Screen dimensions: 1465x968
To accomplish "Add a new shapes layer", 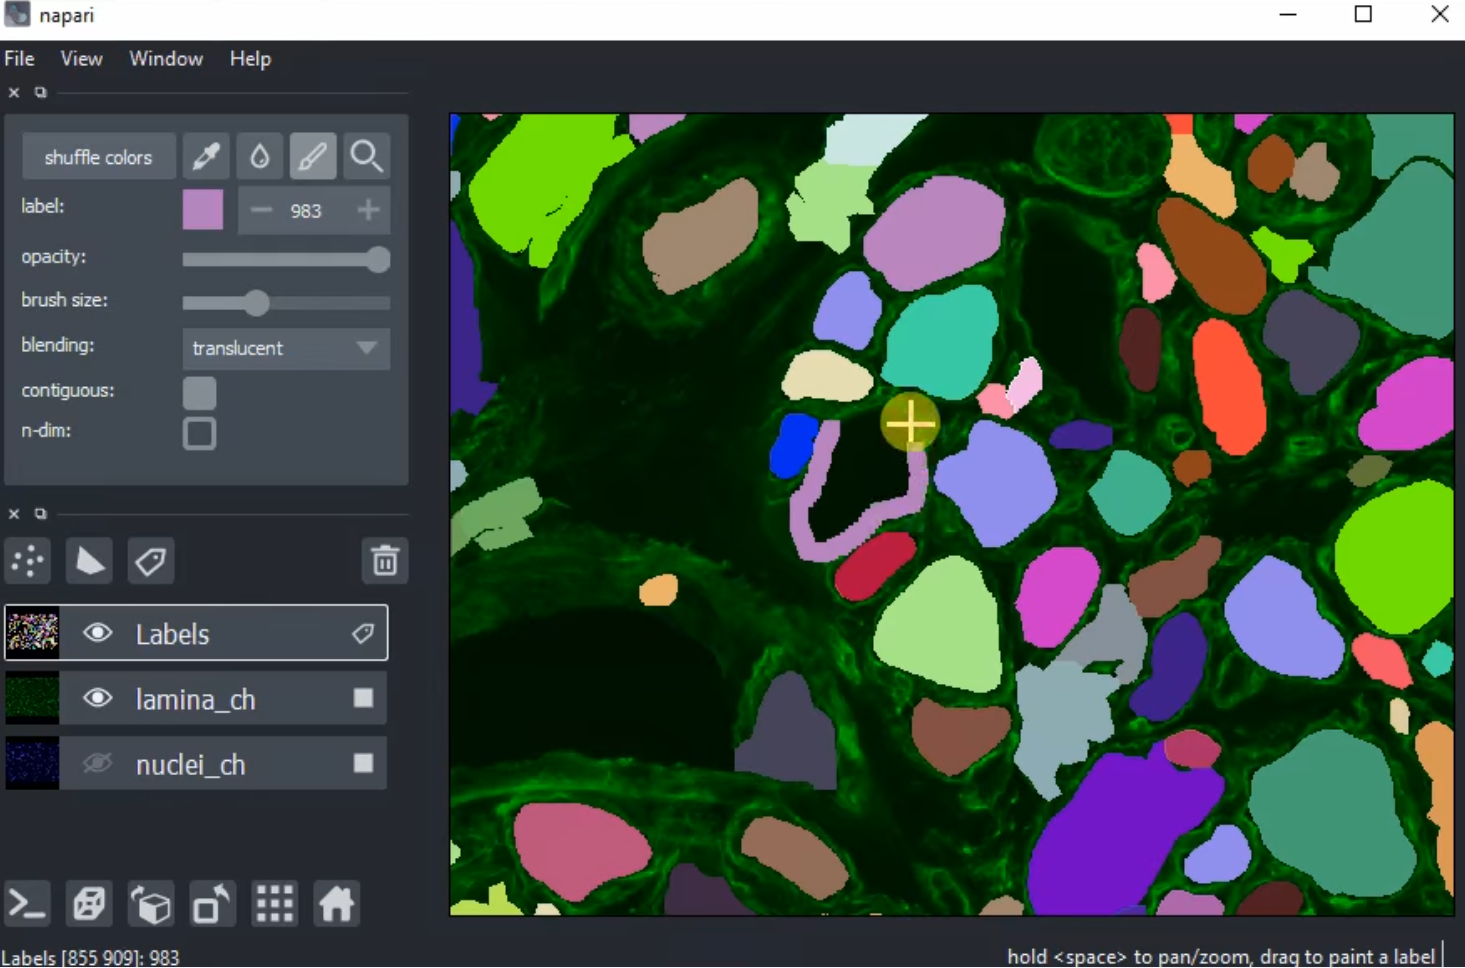I will point(89,561).
